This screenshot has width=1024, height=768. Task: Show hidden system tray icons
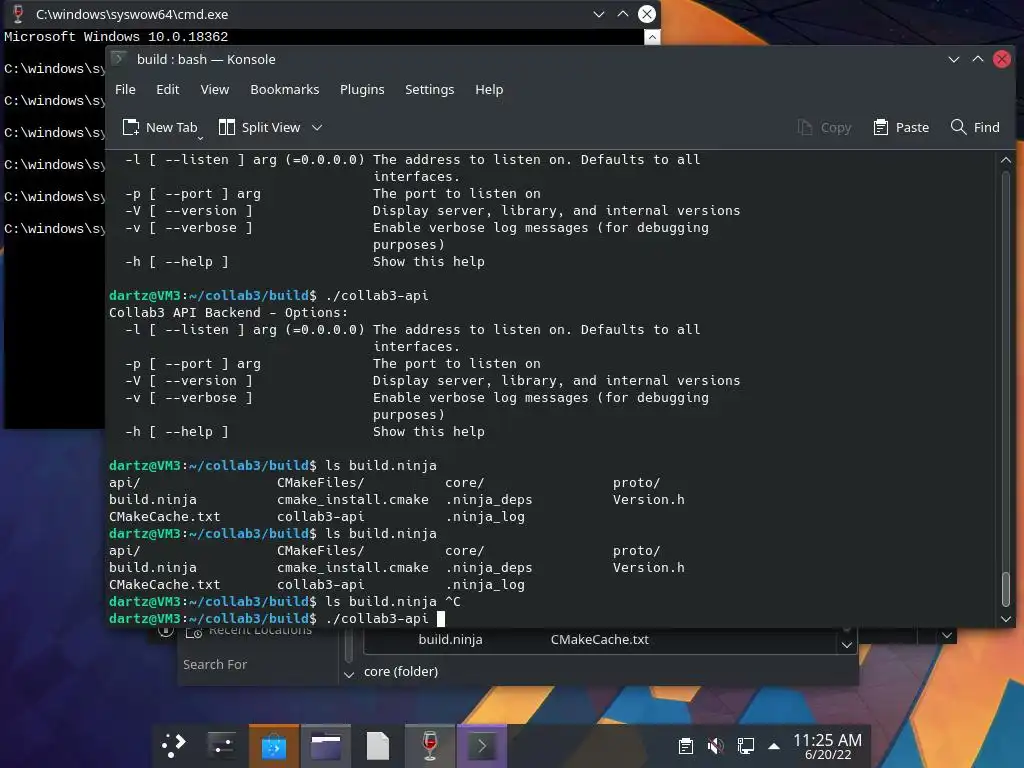(774, 746)
